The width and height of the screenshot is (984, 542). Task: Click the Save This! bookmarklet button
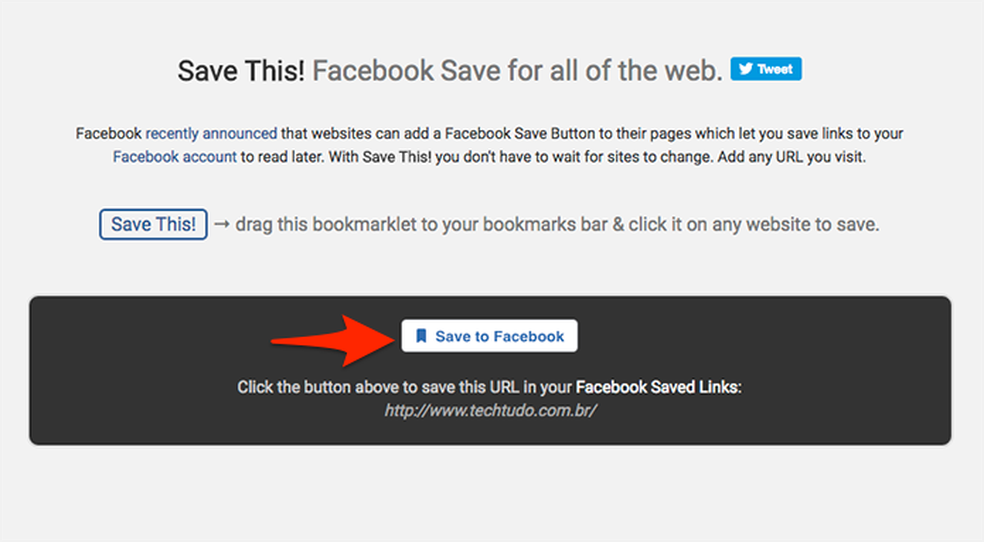(x=153, y=224)
